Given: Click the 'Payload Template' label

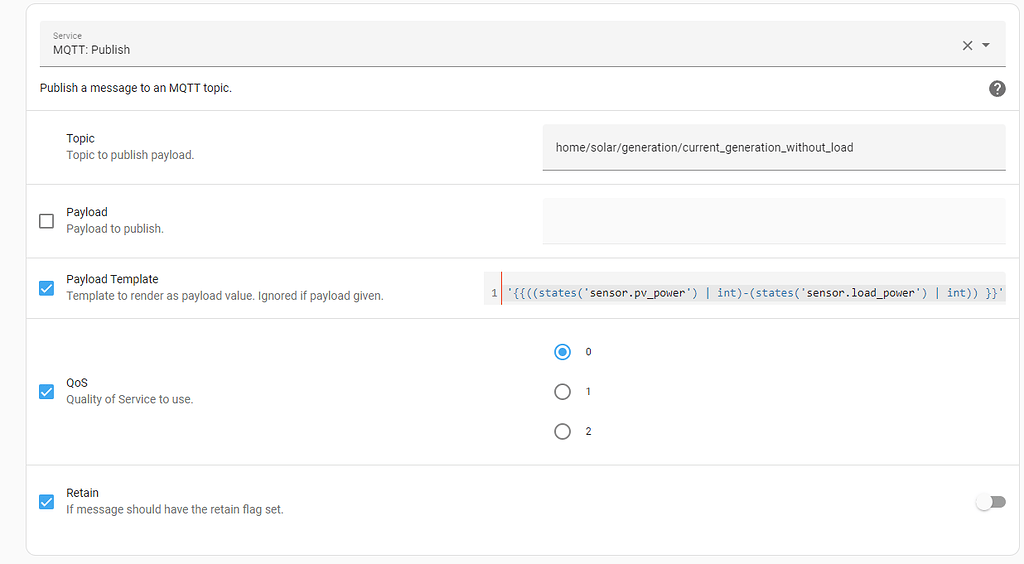Looking at the screenshot, I should (112, 279).
